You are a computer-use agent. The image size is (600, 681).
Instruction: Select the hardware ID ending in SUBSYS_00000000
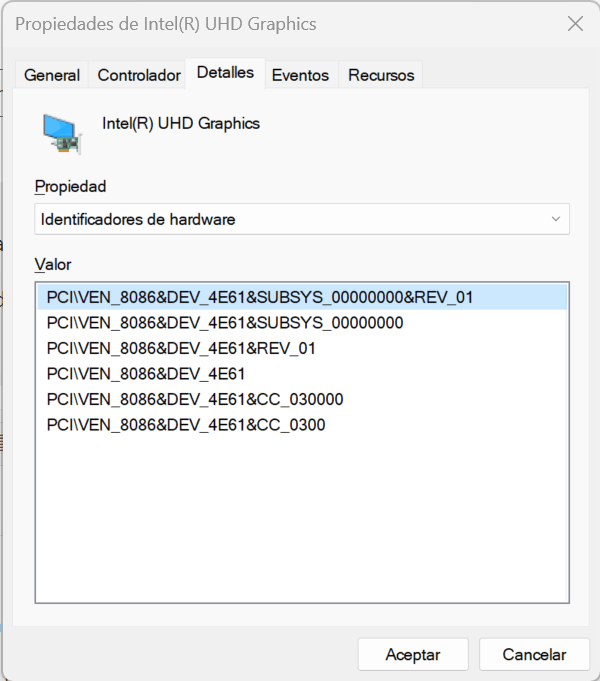click(302, 323)
